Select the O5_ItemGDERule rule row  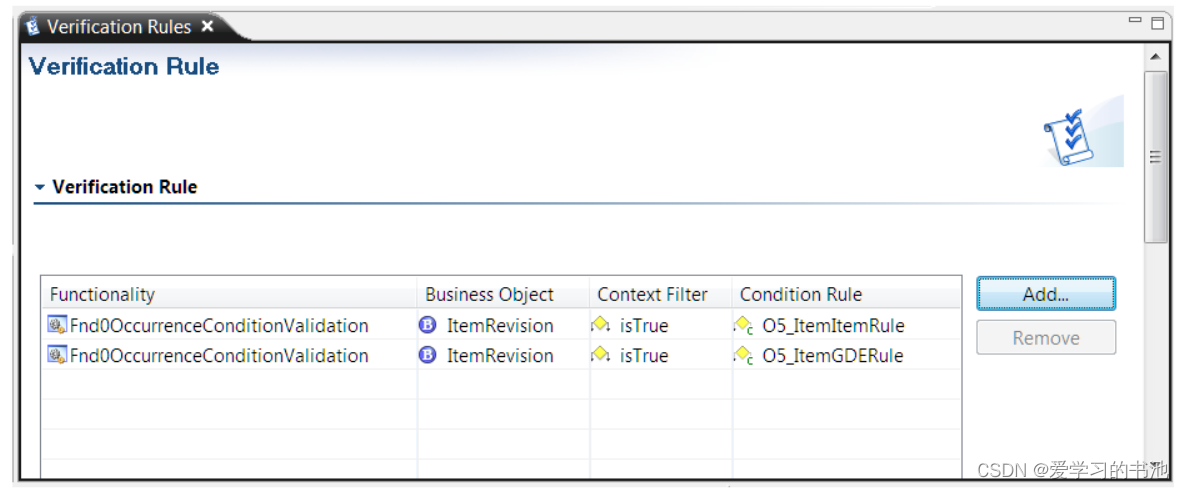click(x=832, y=355)
